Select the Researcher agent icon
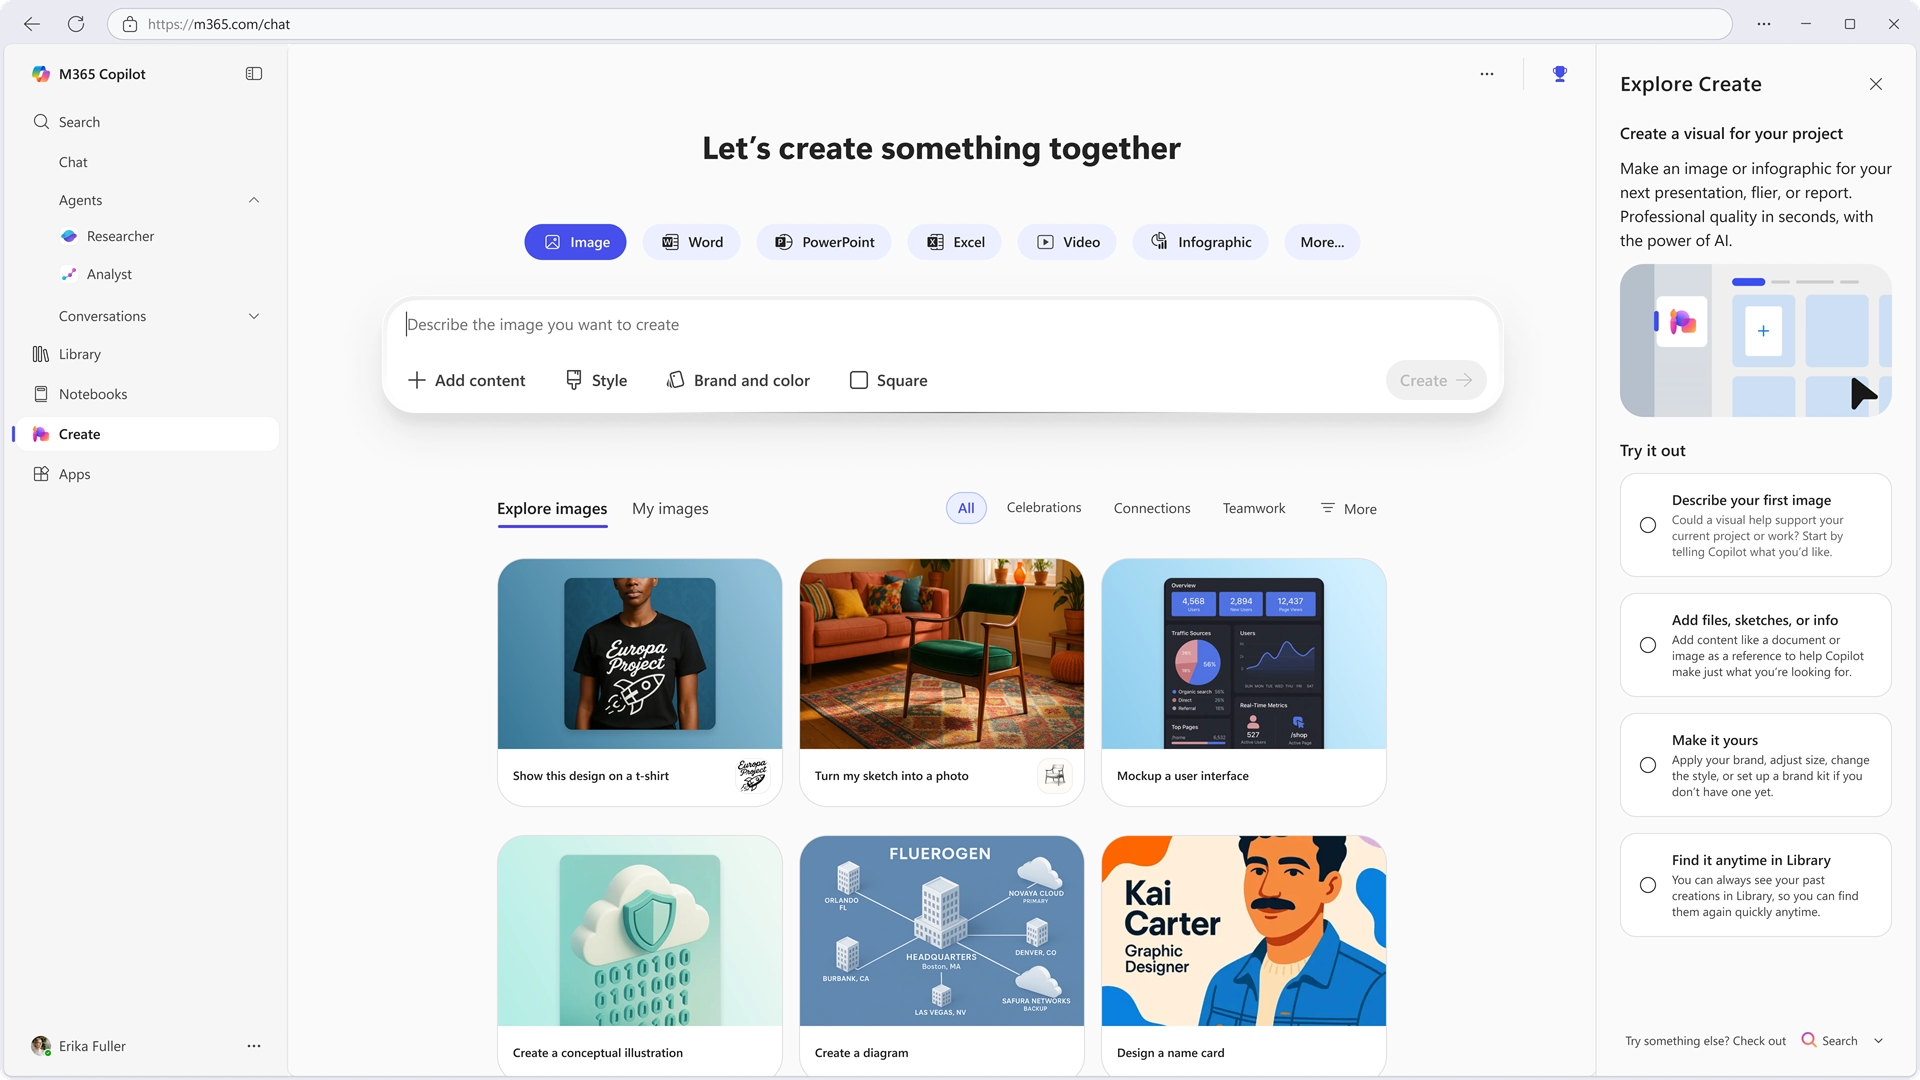Image resolution: width=1920 pixels, height=1080 pixels. [68, 237]
